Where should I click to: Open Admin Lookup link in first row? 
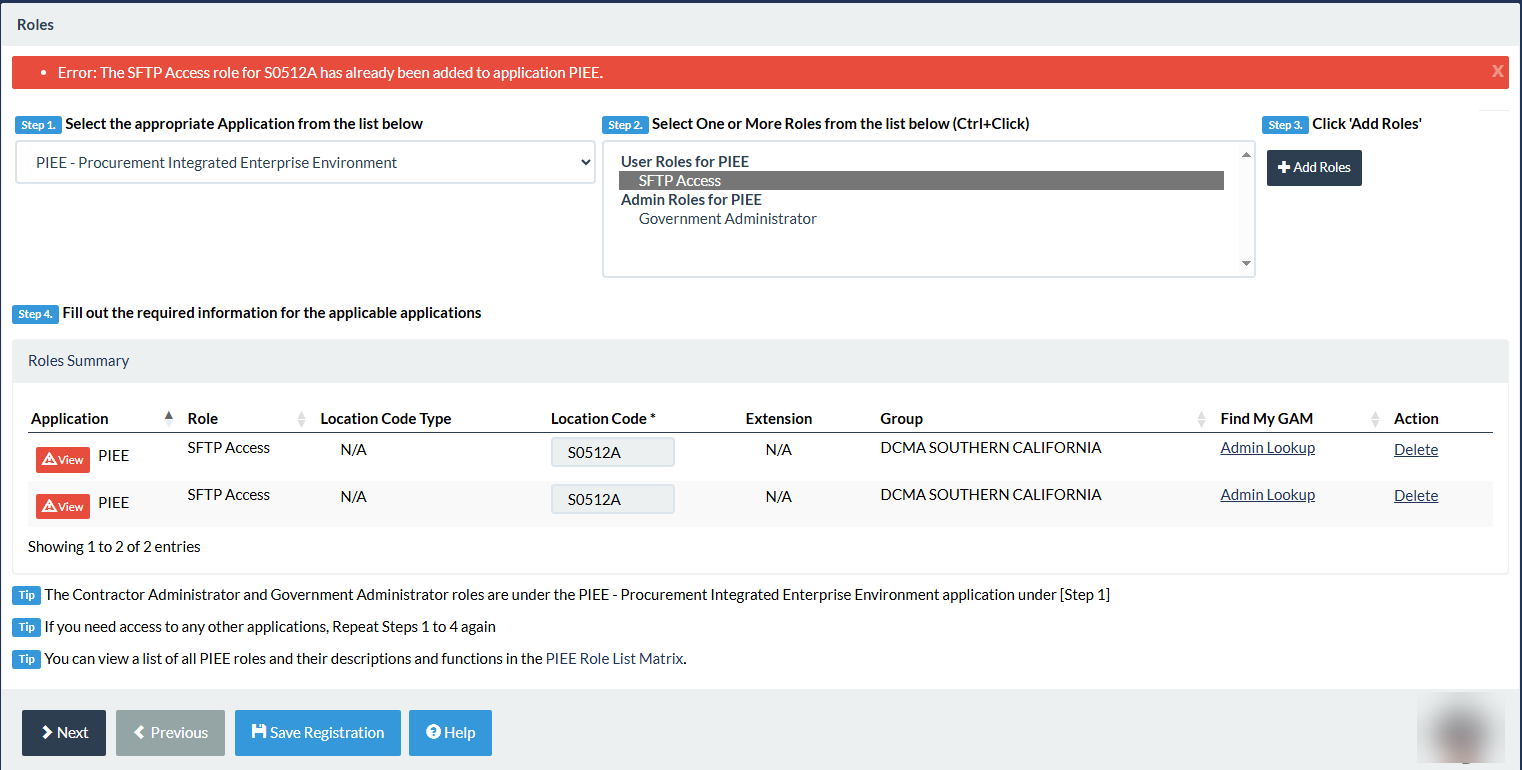(x=1267, y=448)
